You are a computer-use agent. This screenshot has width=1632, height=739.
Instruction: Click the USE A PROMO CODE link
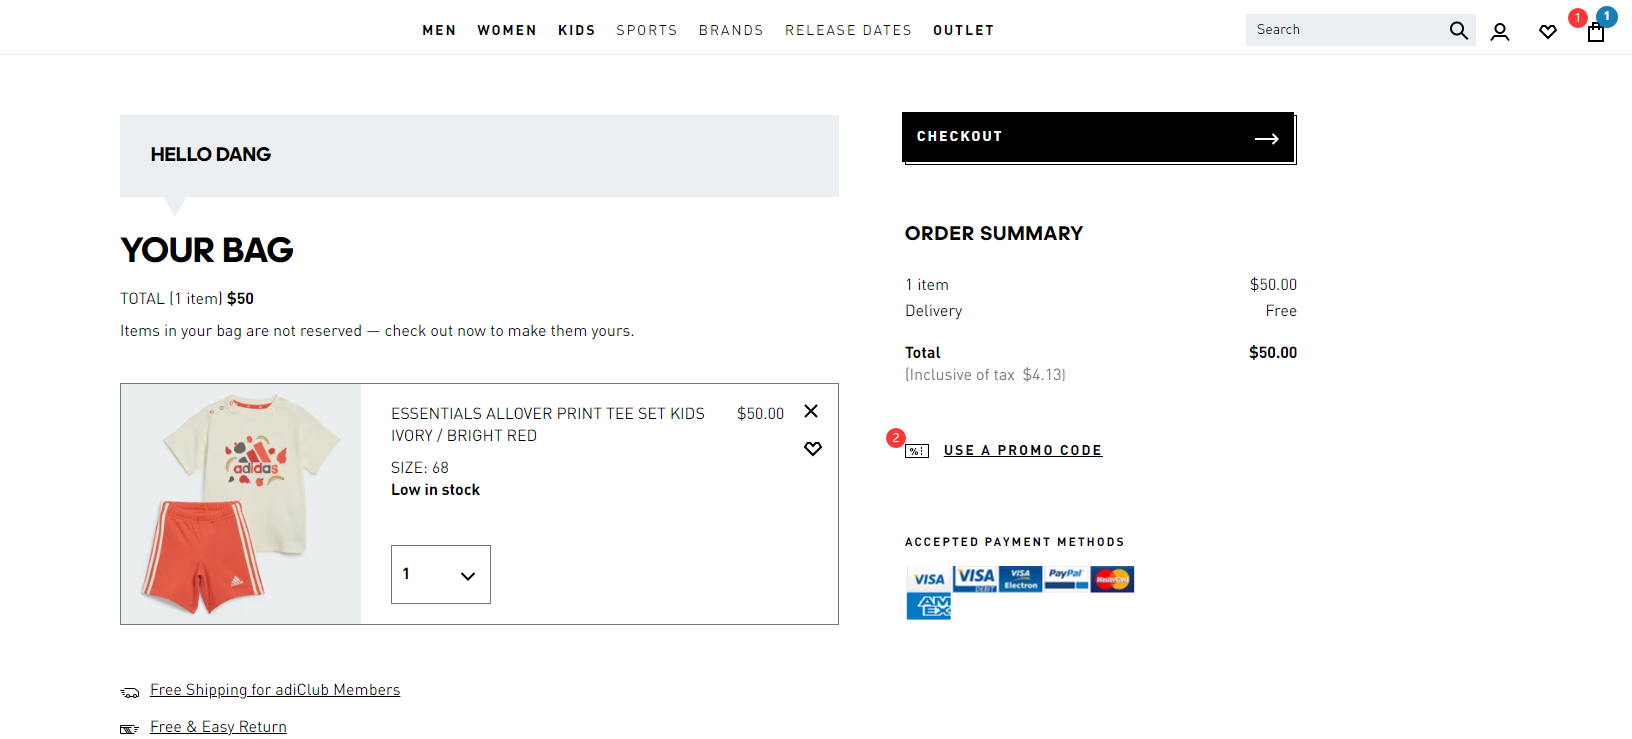coord(1023,450)
